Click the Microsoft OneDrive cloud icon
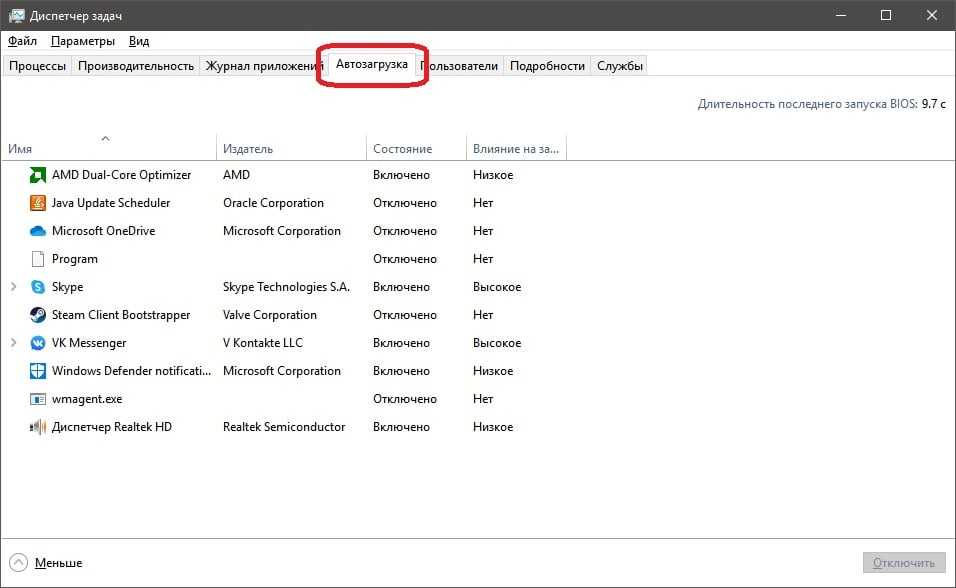Image resolution: width=956 pixels, height=588 pixels. pos(38,231)
